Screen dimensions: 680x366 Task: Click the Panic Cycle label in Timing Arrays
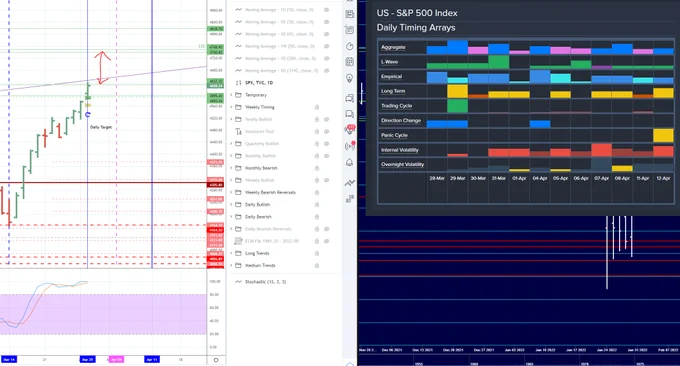394,135
